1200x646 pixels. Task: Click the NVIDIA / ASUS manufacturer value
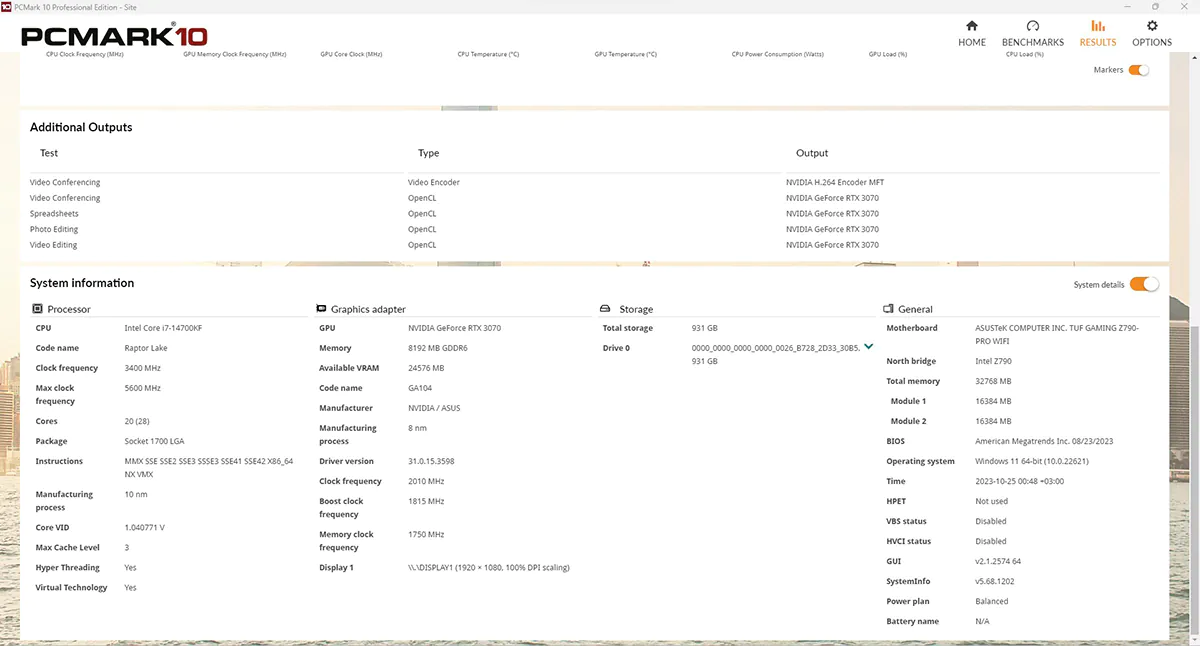(434, 408)
